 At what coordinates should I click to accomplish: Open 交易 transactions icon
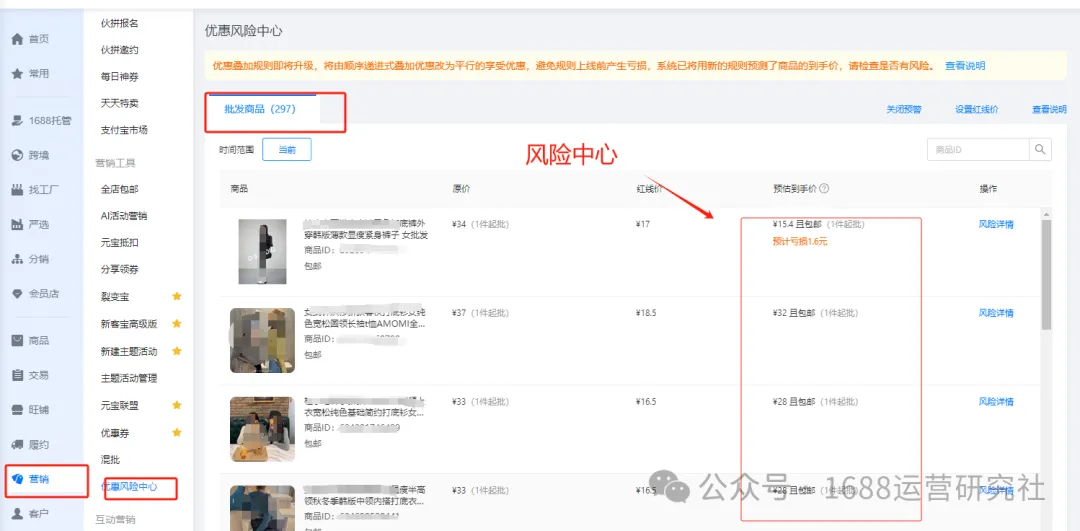point(17,375)
